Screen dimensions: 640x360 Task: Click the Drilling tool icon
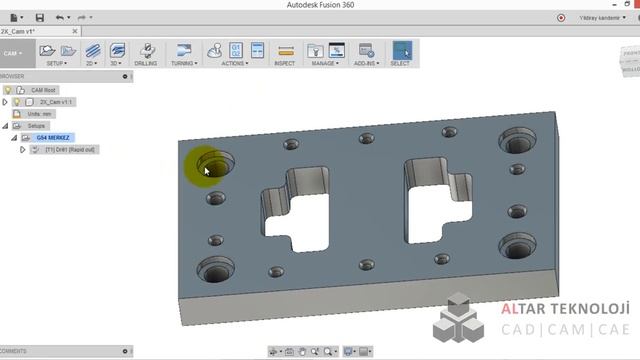[147, 50]
